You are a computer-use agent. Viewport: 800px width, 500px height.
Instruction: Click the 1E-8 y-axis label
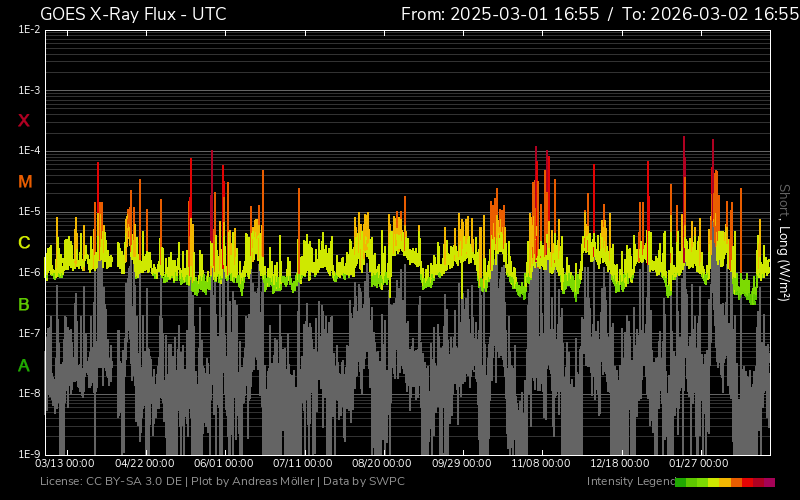tap(29, 393)
